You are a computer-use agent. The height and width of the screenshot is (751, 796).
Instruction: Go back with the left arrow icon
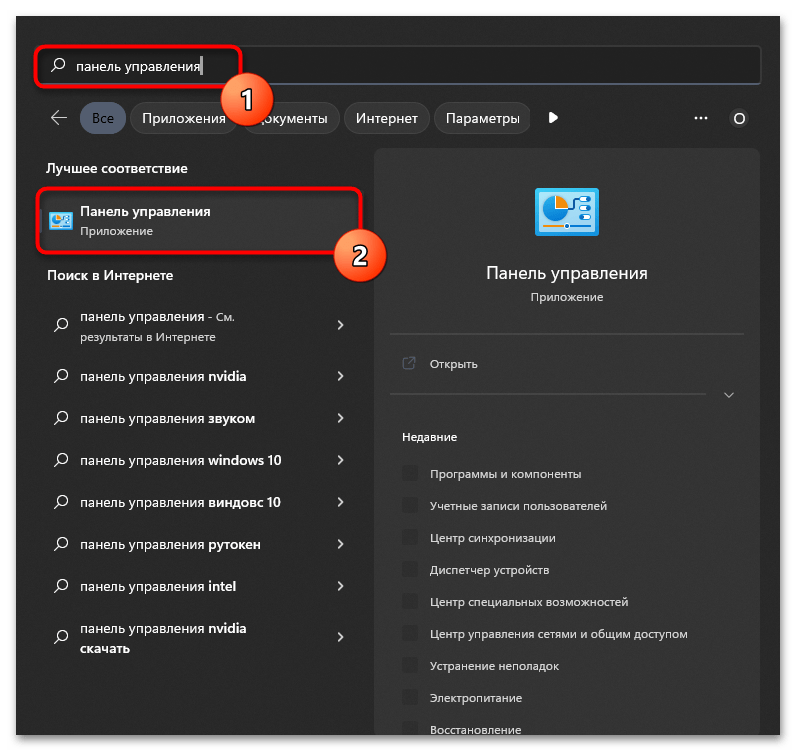tap(59, 118)
